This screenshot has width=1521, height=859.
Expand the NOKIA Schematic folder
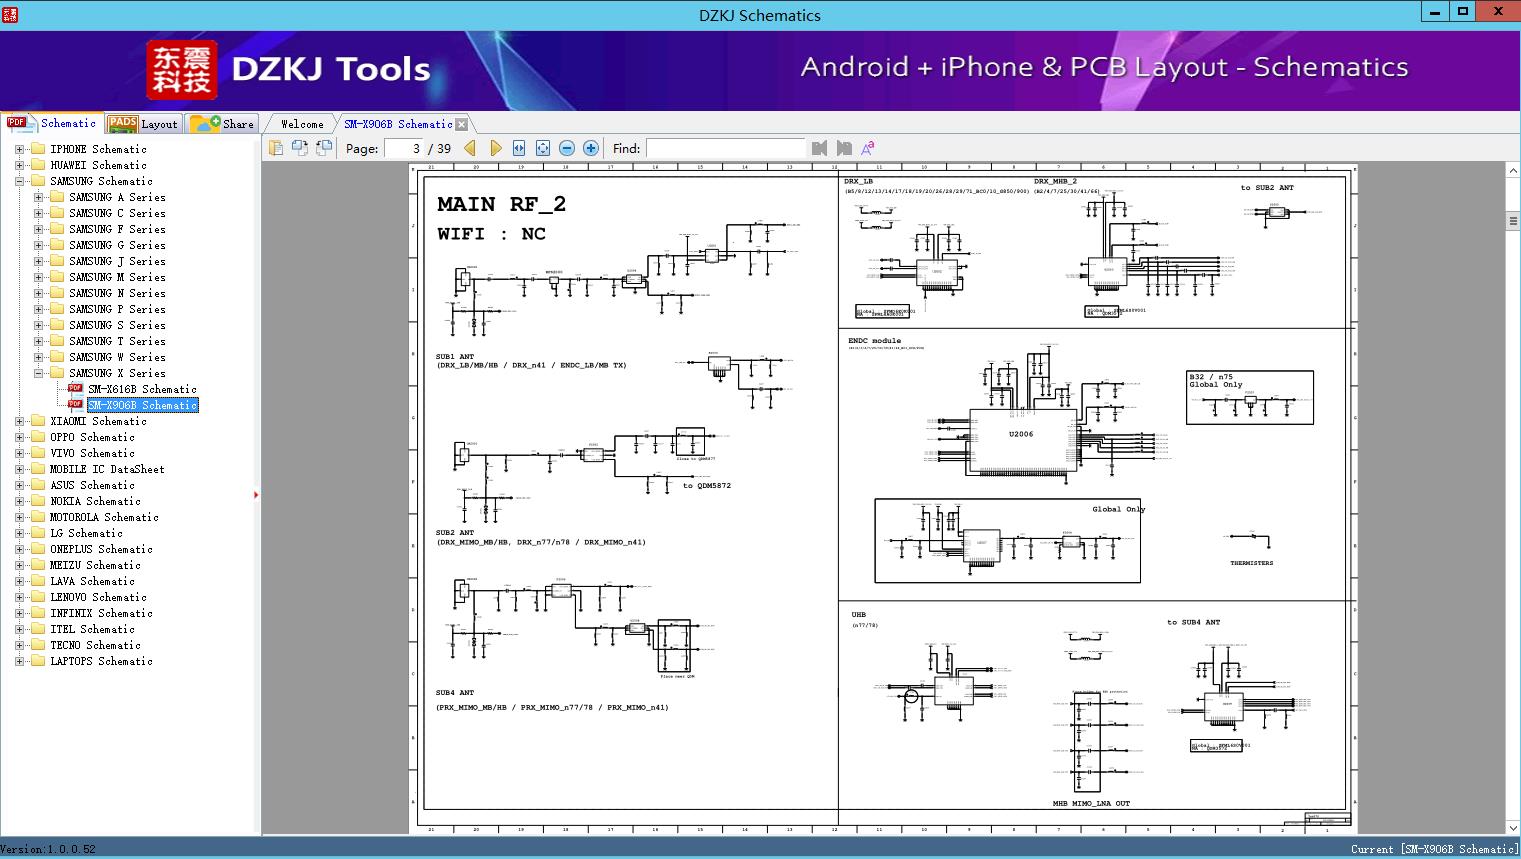(x=20, y=501)
